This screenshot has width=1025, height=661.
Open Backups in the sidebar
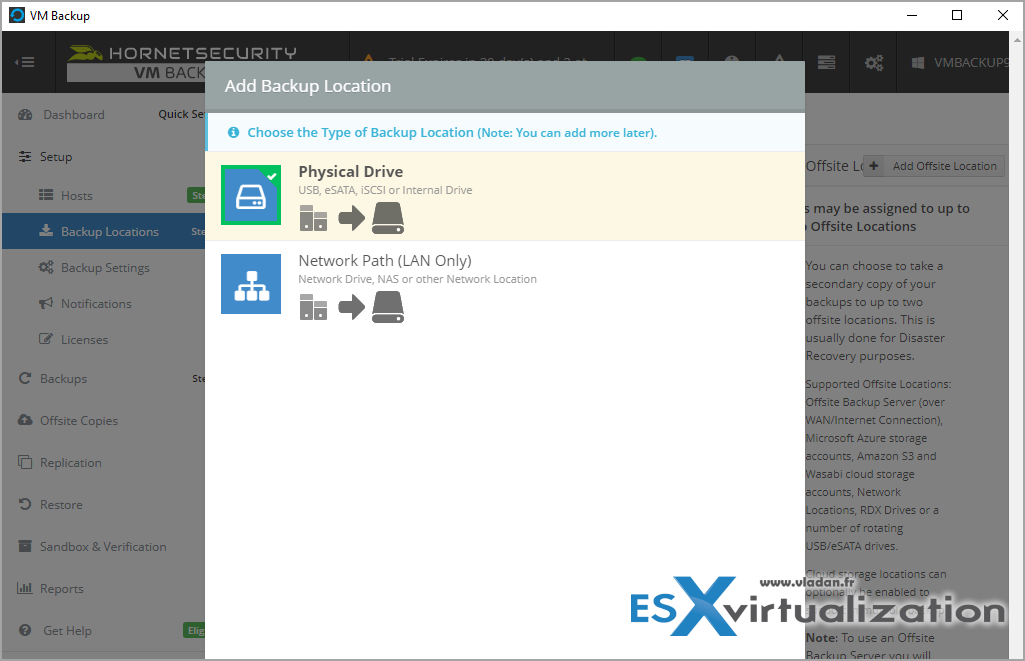[63, 379]
